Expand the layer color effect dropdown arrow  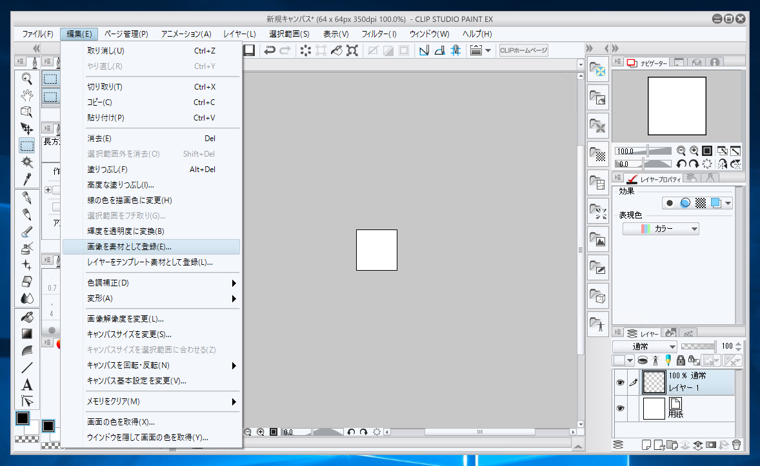coord(728,203)
